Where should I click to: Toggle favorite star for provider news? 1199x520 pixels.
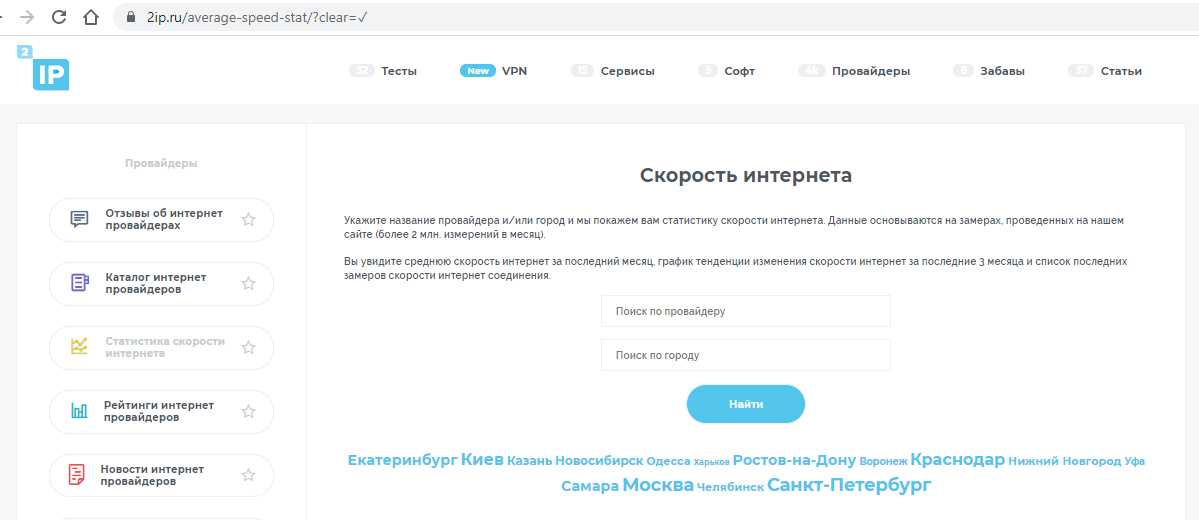(249, 475)
